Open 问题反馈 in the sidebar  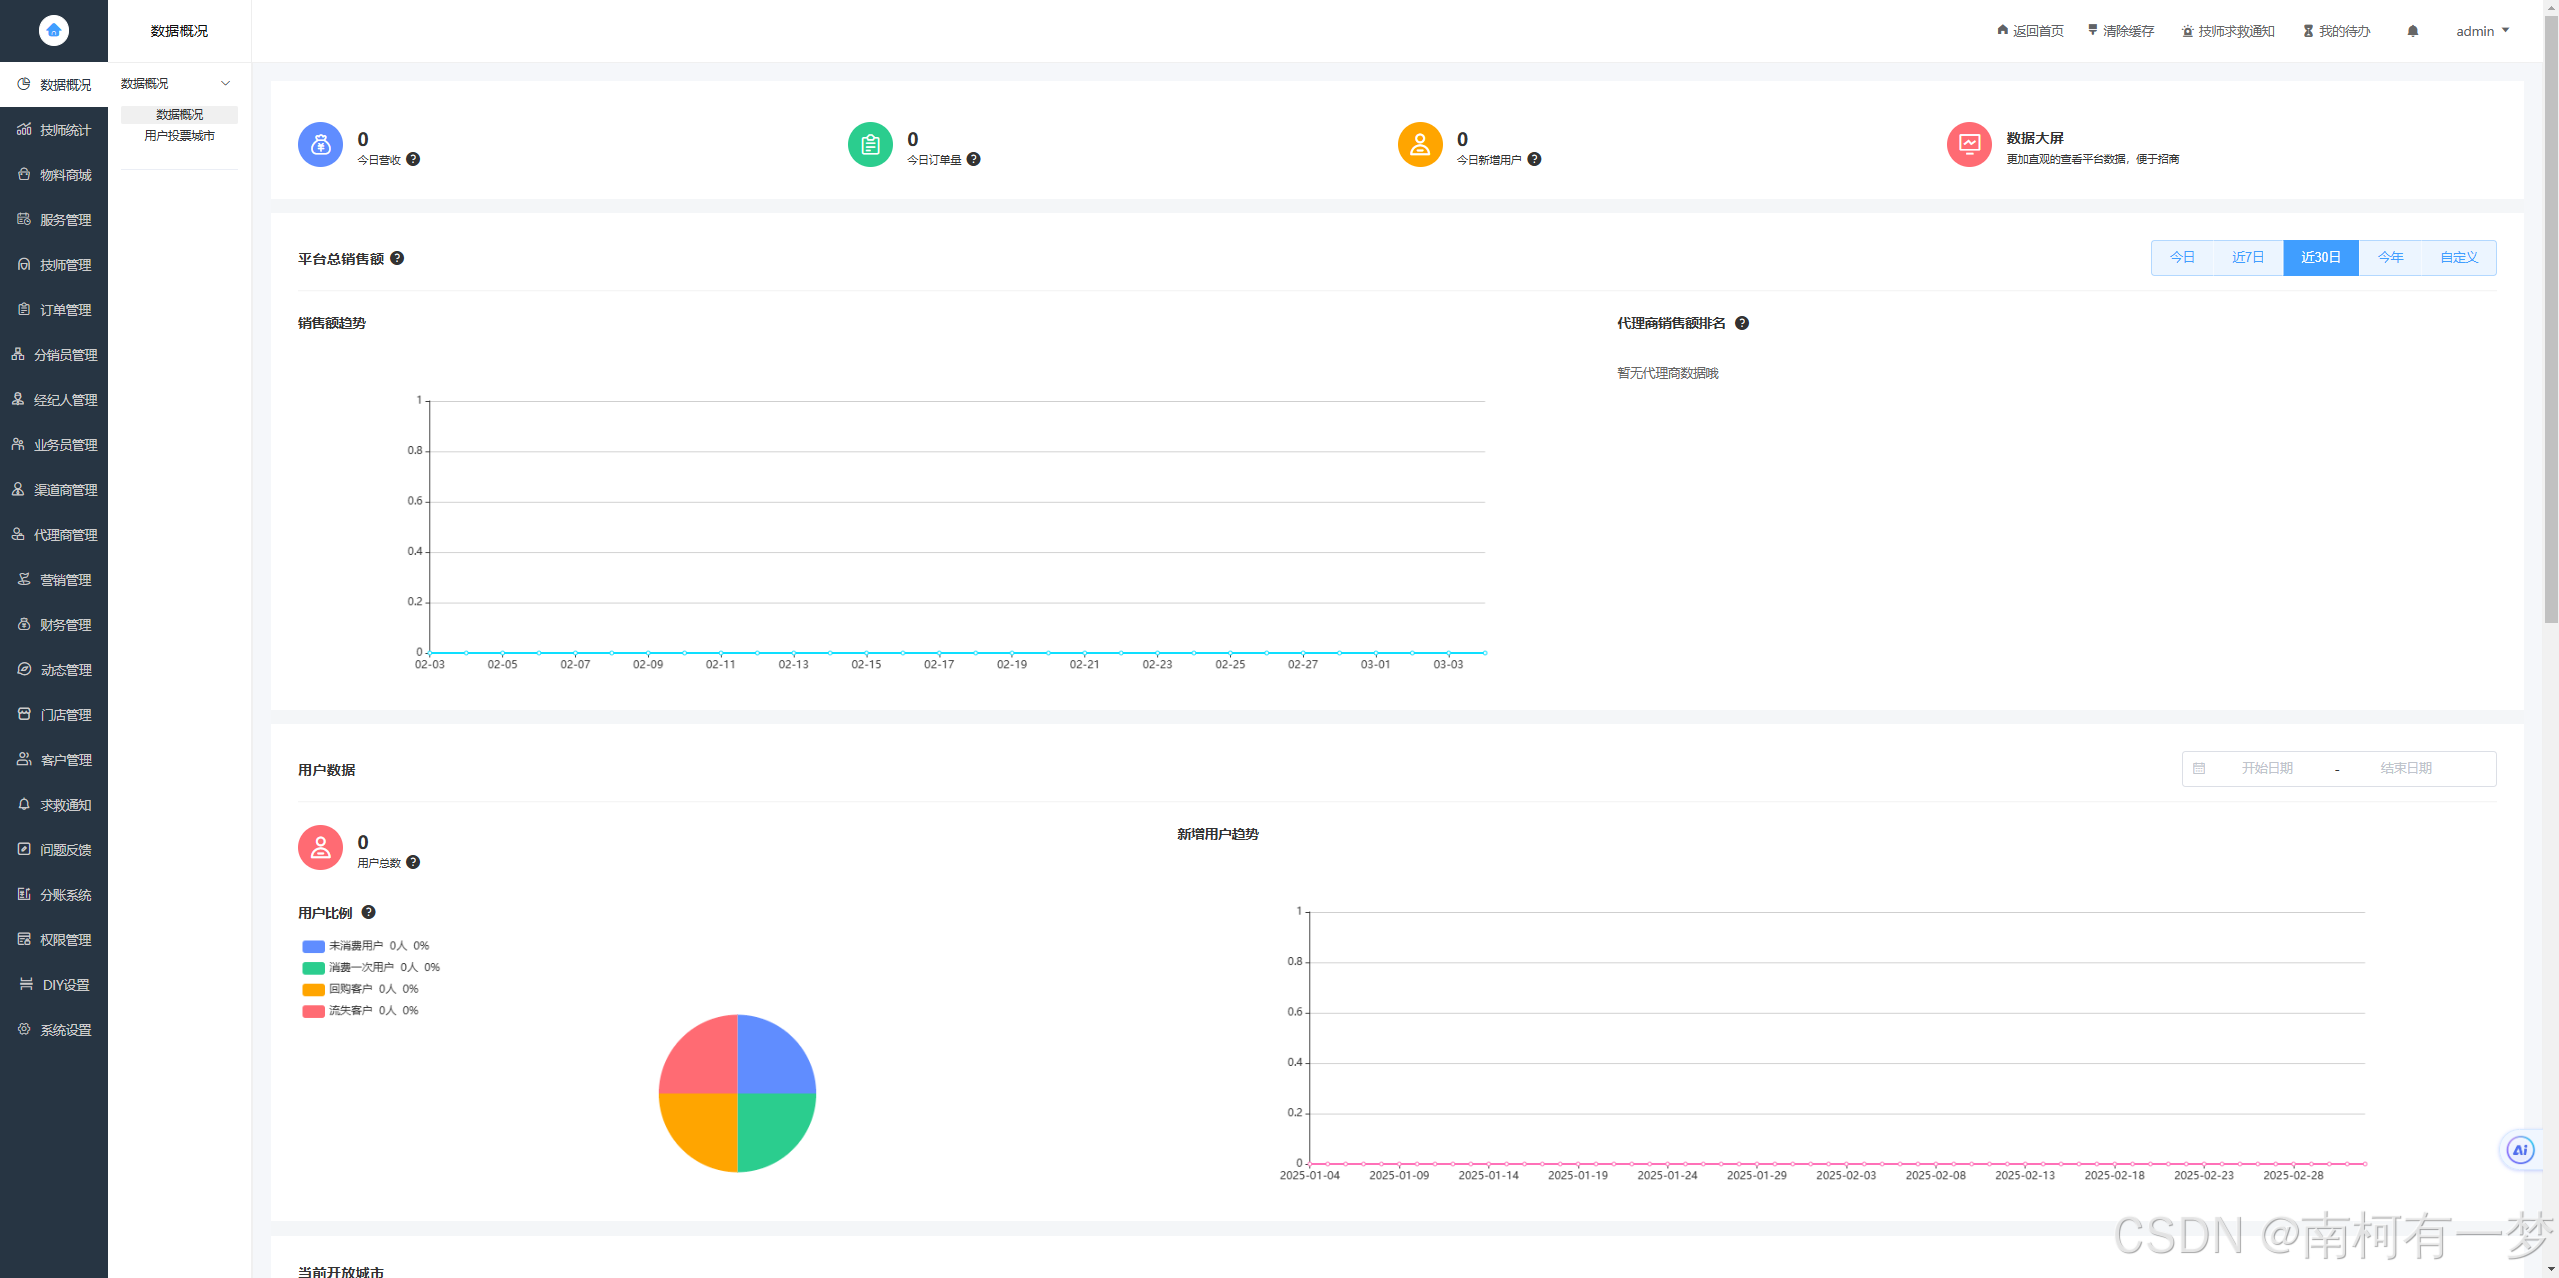(54, 850)
